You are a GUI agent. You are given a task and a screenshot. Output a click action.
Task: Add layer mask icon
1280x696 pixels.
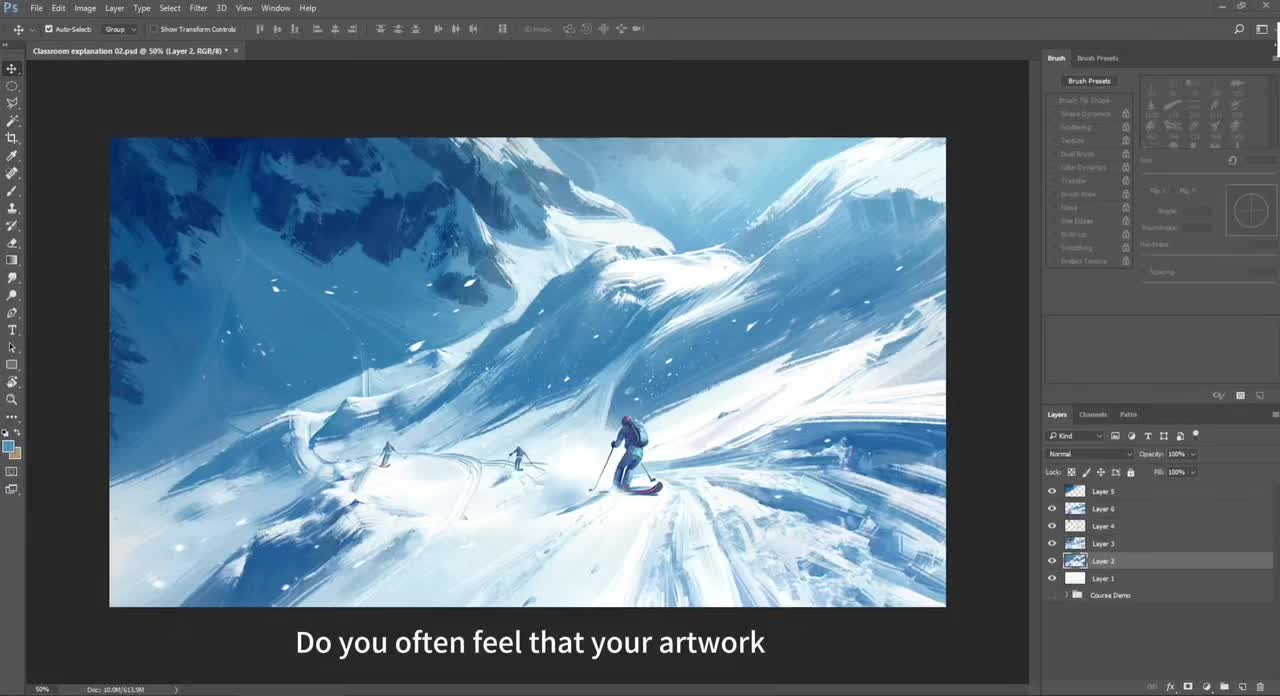coord(1188,687)
